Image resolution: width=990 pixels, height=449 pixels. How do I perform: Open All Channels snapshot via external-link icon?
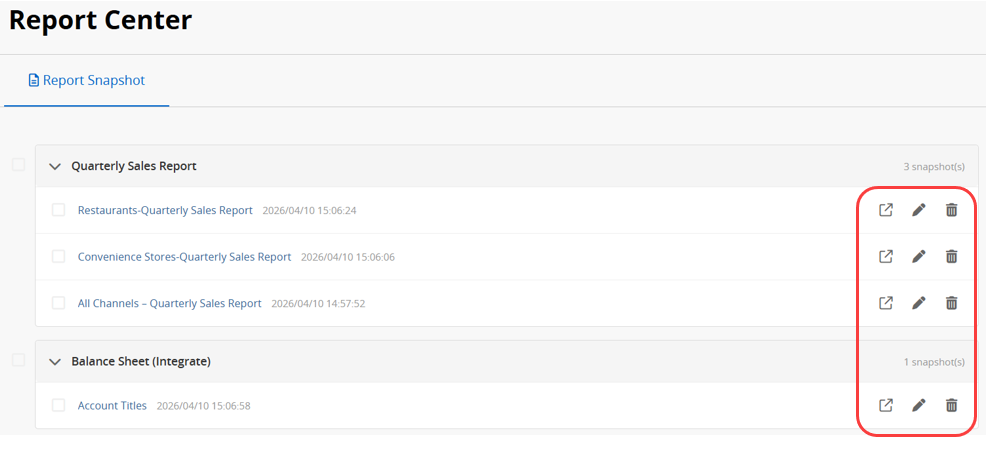885,303
